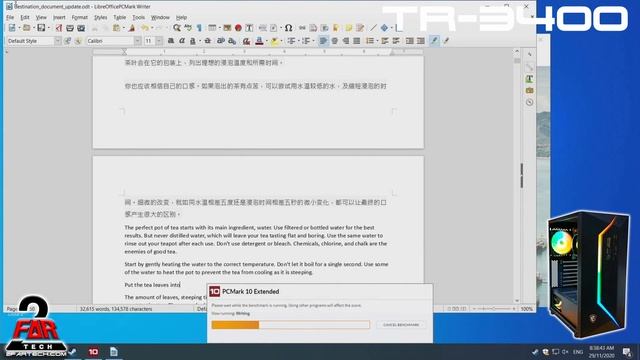Click the Open file folder icon
Image resolution: width=640 pixels, height=360 pixels.
27,28
